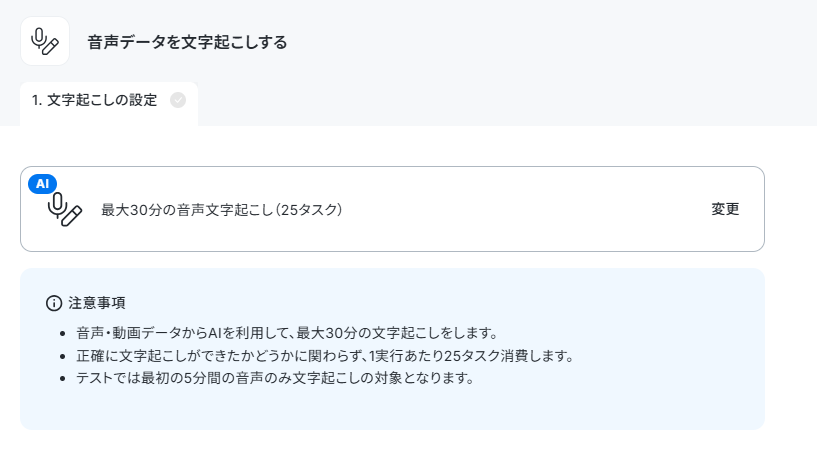Click the number 1. in the step tab
This screenshot has height=456, width=817.
[36, 100]
